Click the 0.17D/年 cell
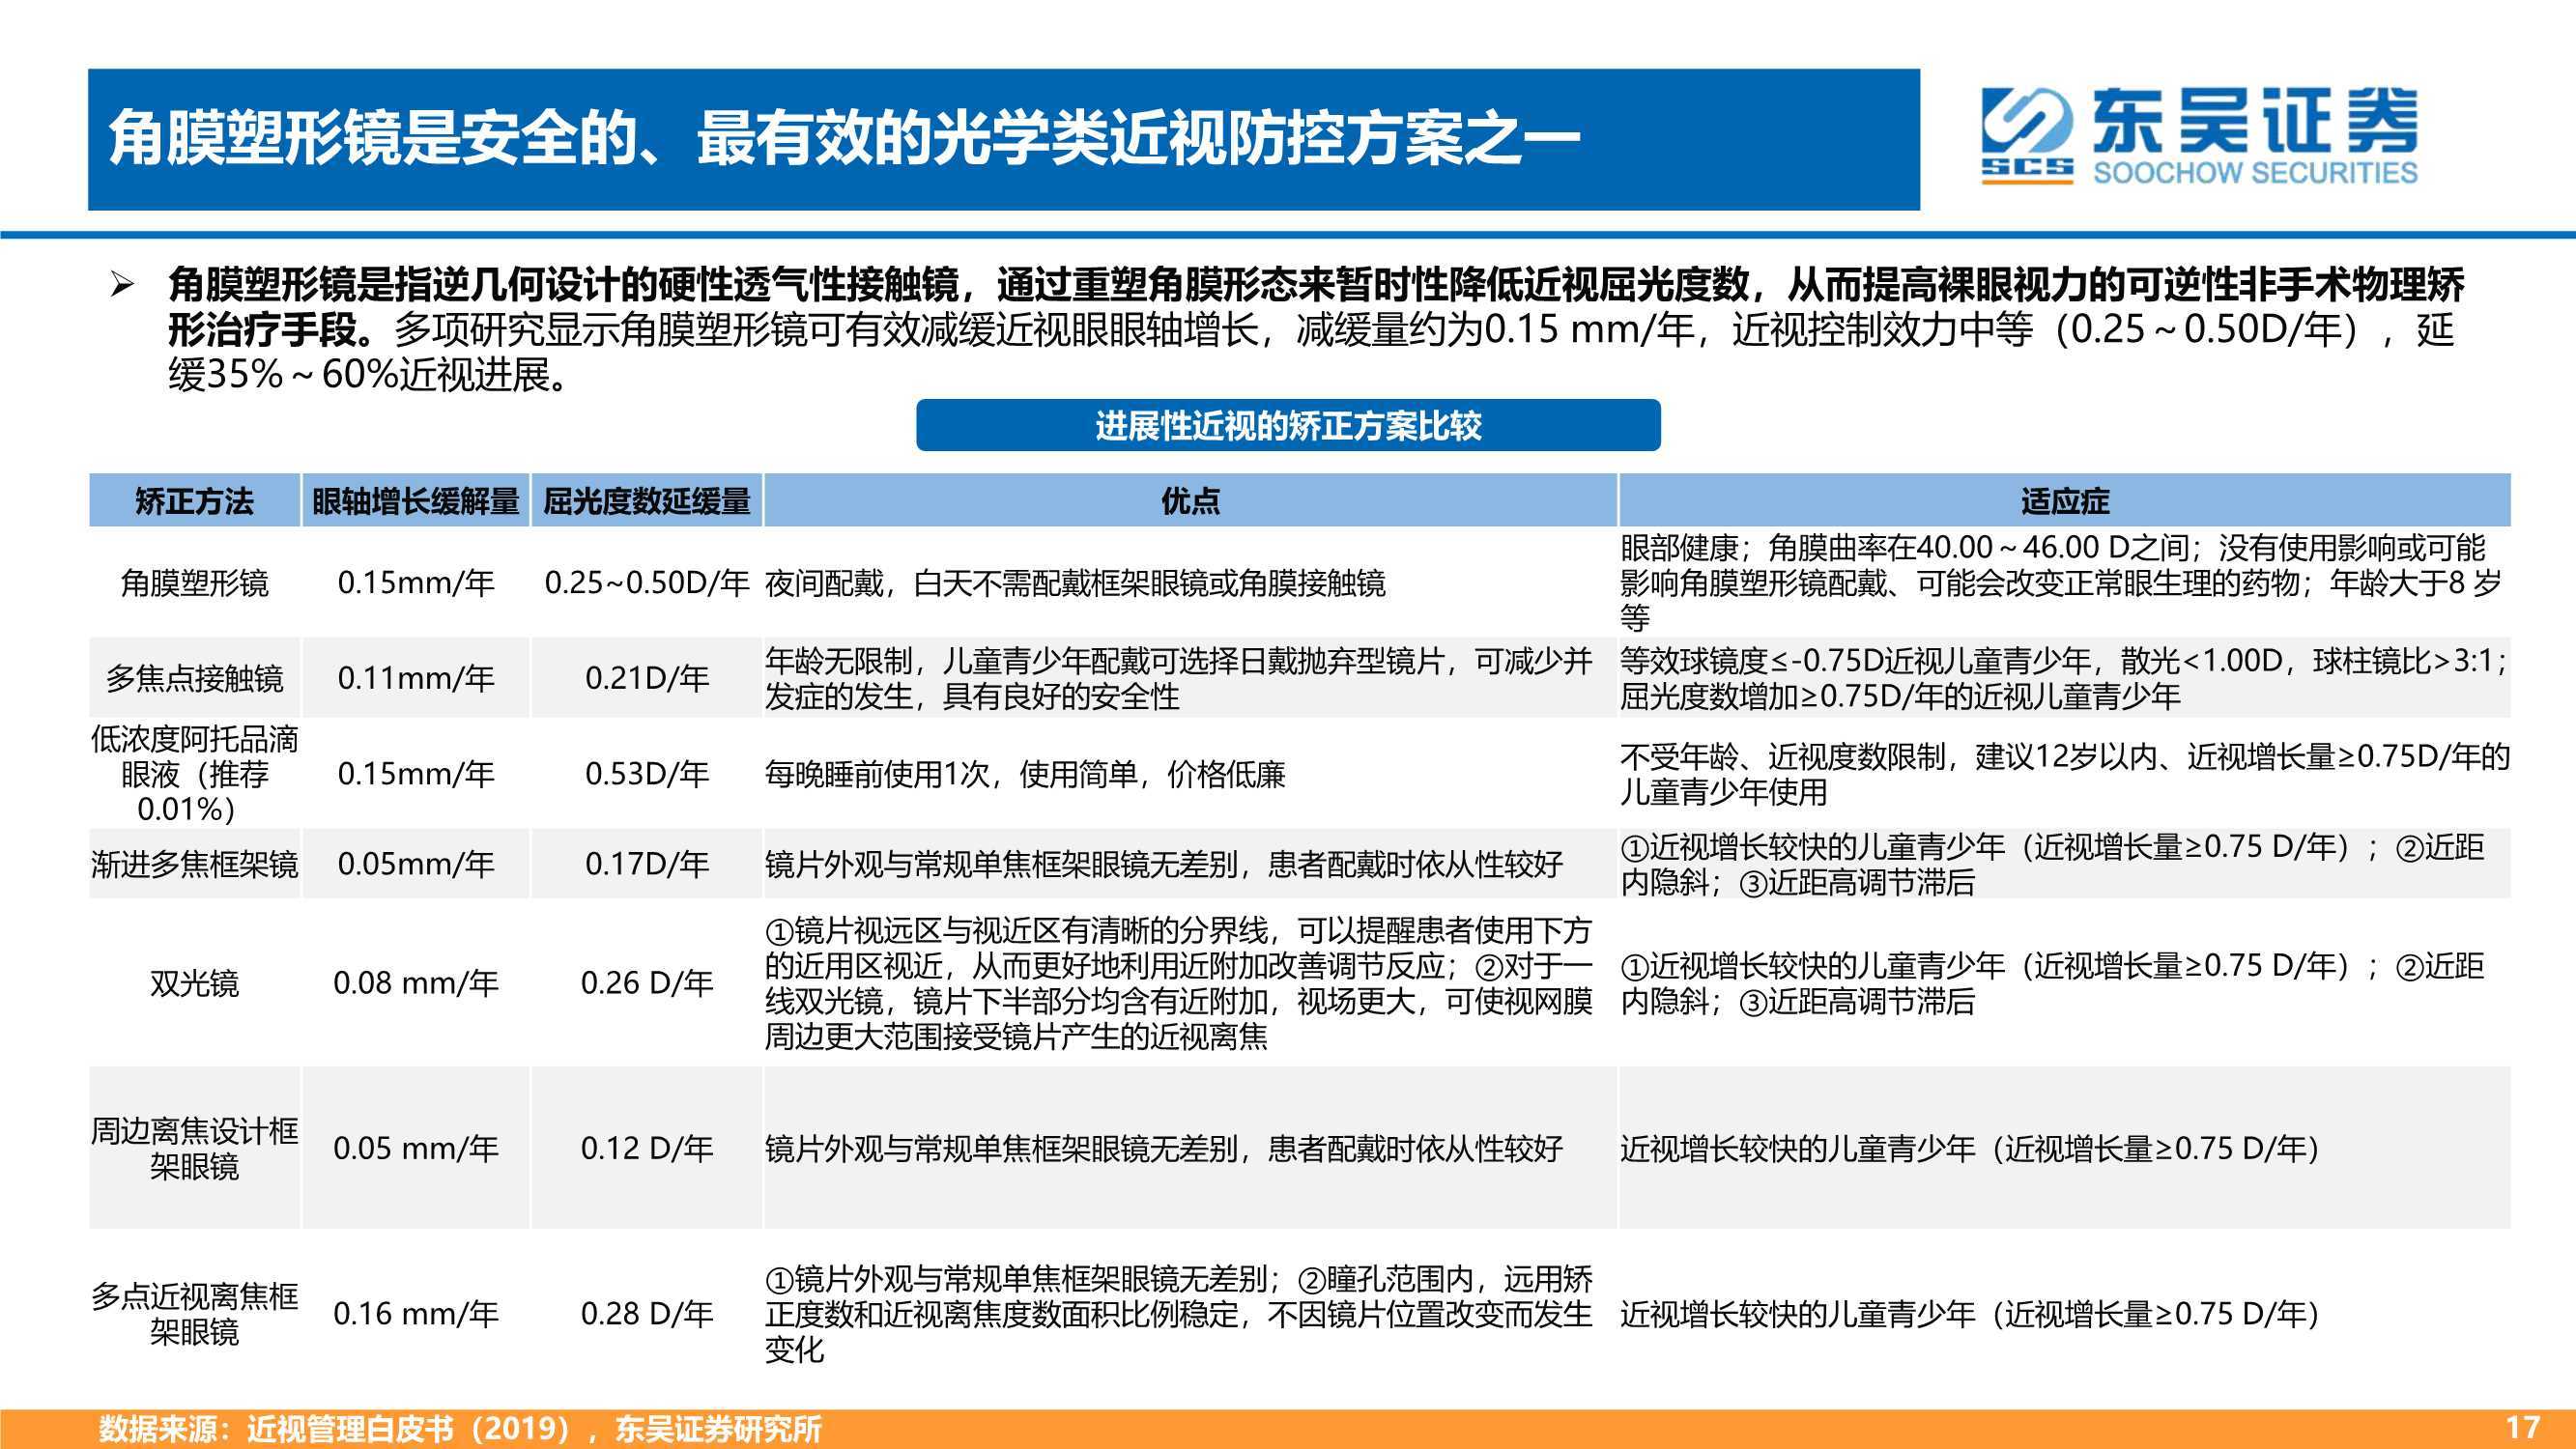The width and height of the screenshot is (2576, 1449). 647,864
